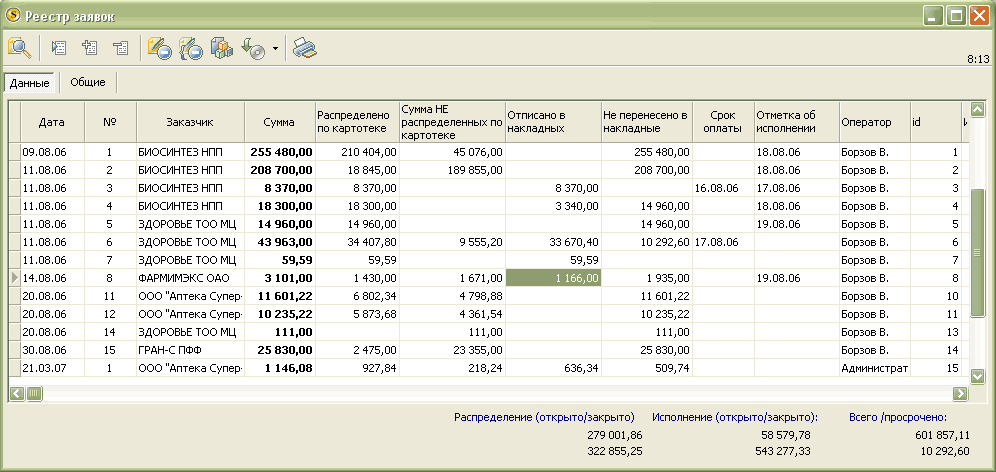This screenshot has width=996, height=472.
Task: Delete record using minus list icon
Action: pos(121,48)
